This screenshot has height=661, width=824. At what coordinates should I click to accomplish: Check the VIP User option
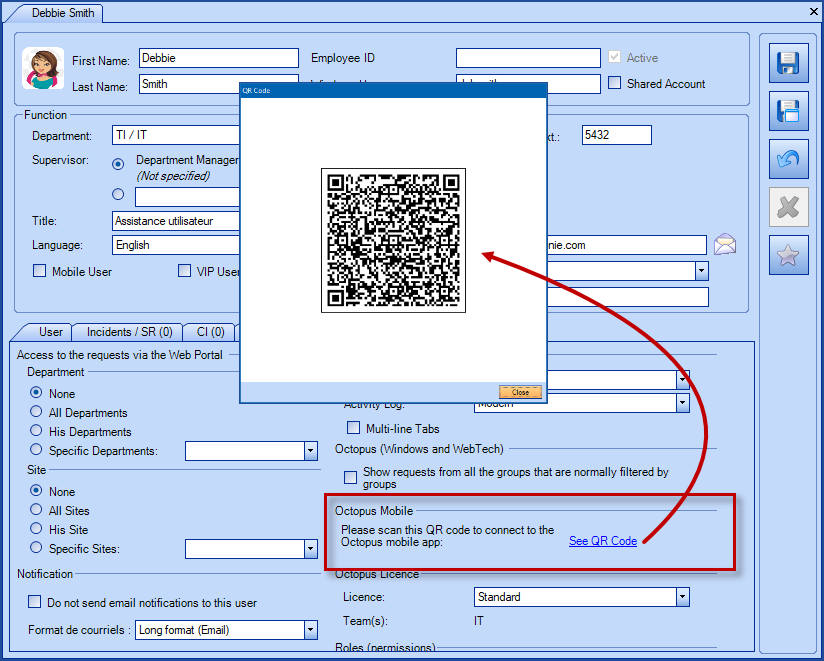pos(184,271)
